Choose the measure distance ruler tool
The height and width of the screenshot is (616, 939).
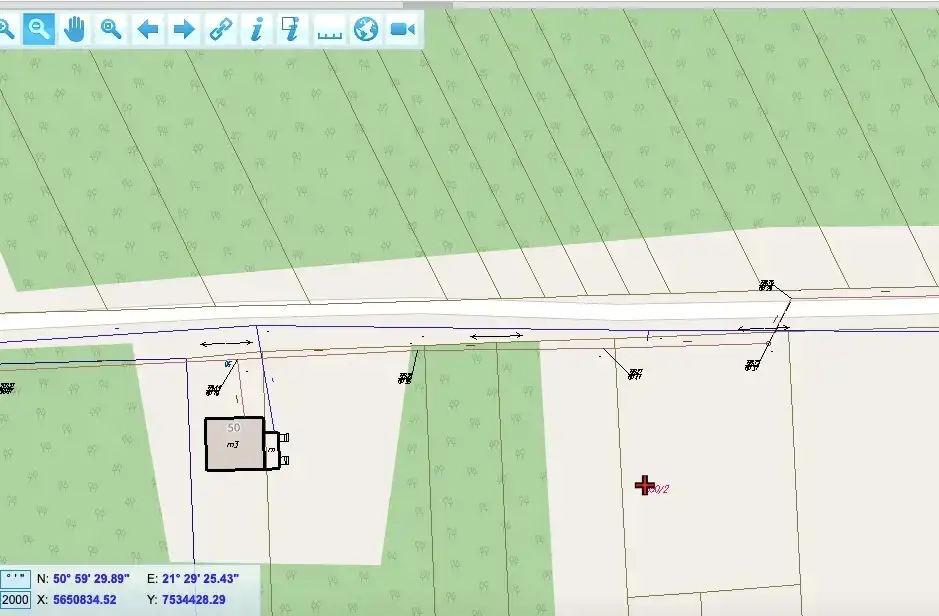point(329,31)
